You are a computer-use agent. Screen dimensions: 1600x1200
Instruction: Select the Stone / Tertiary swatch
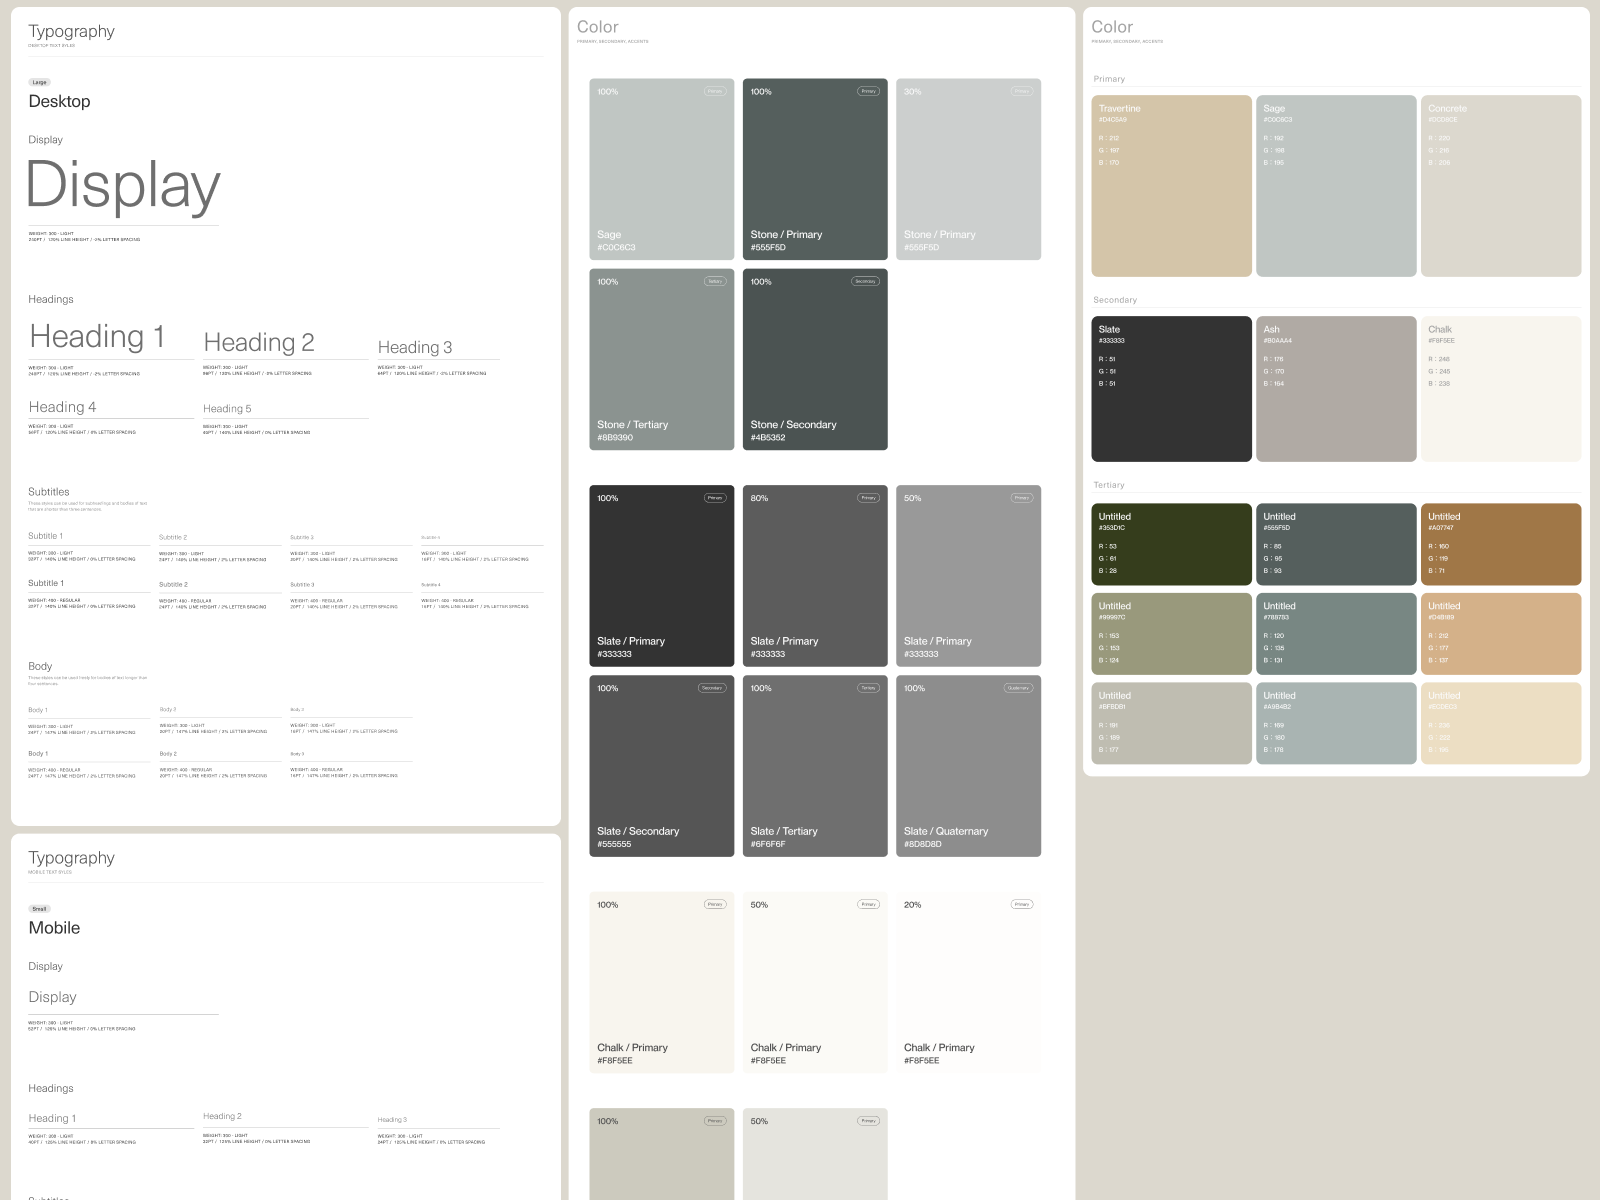(x=661, y=360)
